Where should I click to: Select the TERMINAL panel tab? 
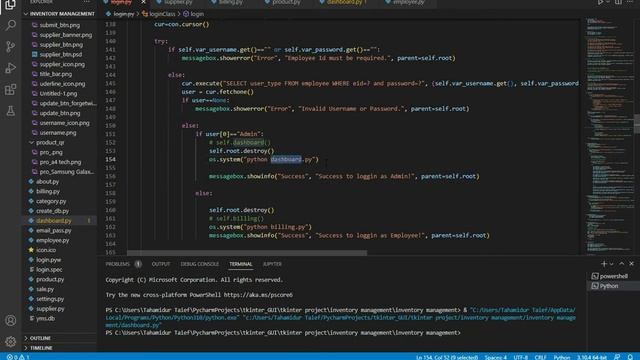point(241,264)
